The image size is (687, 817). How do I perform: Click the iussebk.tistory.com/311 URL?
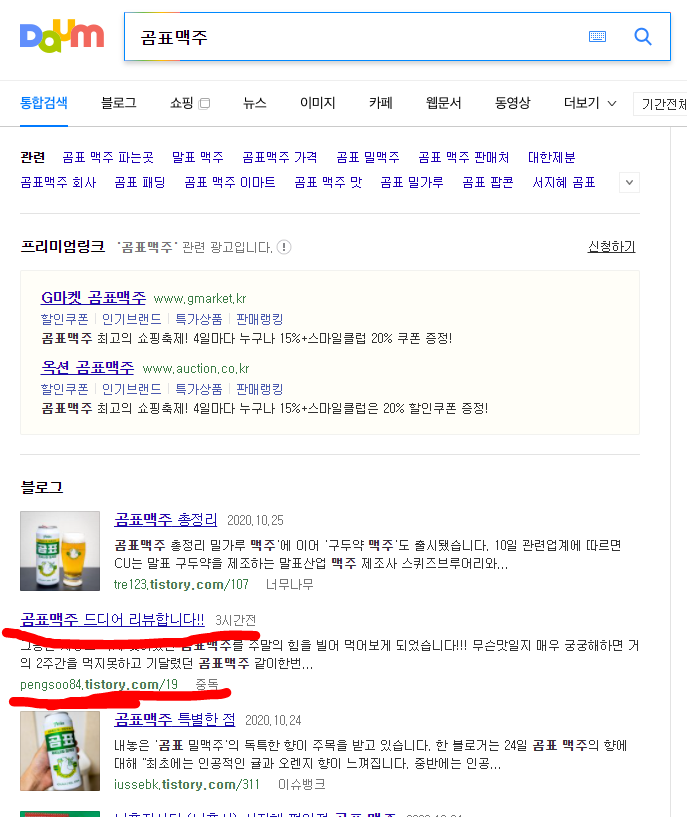(186, 785)
